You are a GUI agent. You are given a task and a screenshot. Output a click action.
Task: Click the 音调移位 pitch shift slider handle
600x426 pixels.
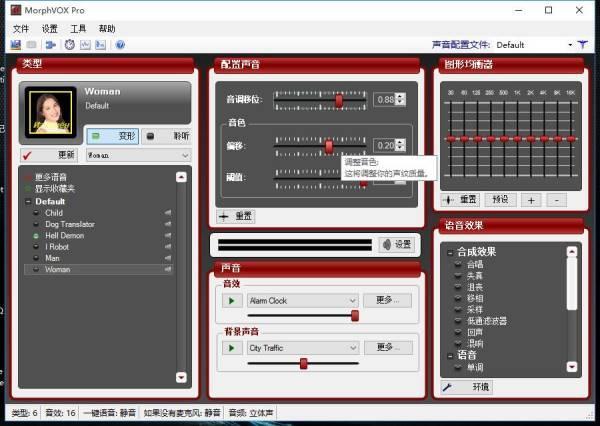[x=339, y=101]
